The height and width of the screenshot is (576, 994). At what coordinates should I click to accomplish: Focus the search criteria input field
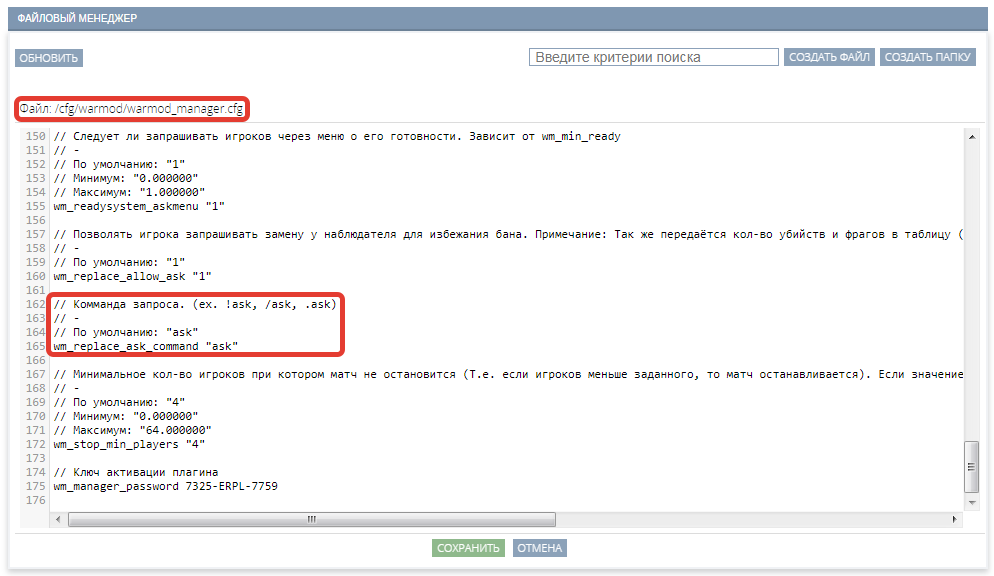point(654,57)
